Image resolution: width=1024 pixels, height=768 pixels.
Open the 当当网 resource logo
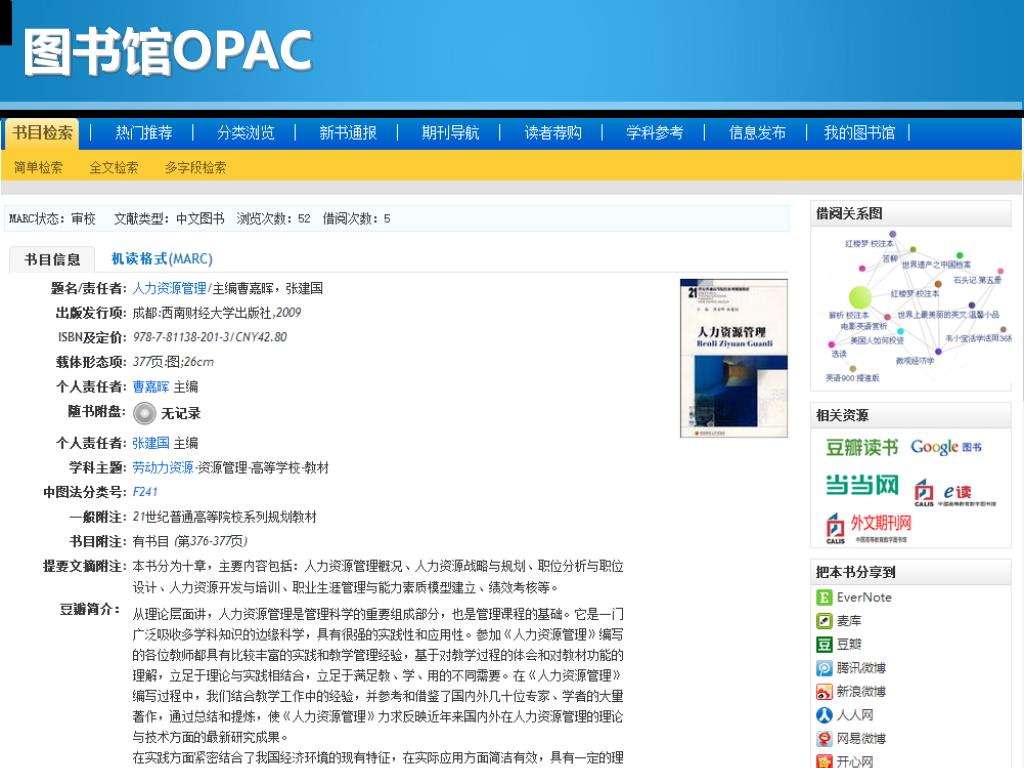point(862,485)
